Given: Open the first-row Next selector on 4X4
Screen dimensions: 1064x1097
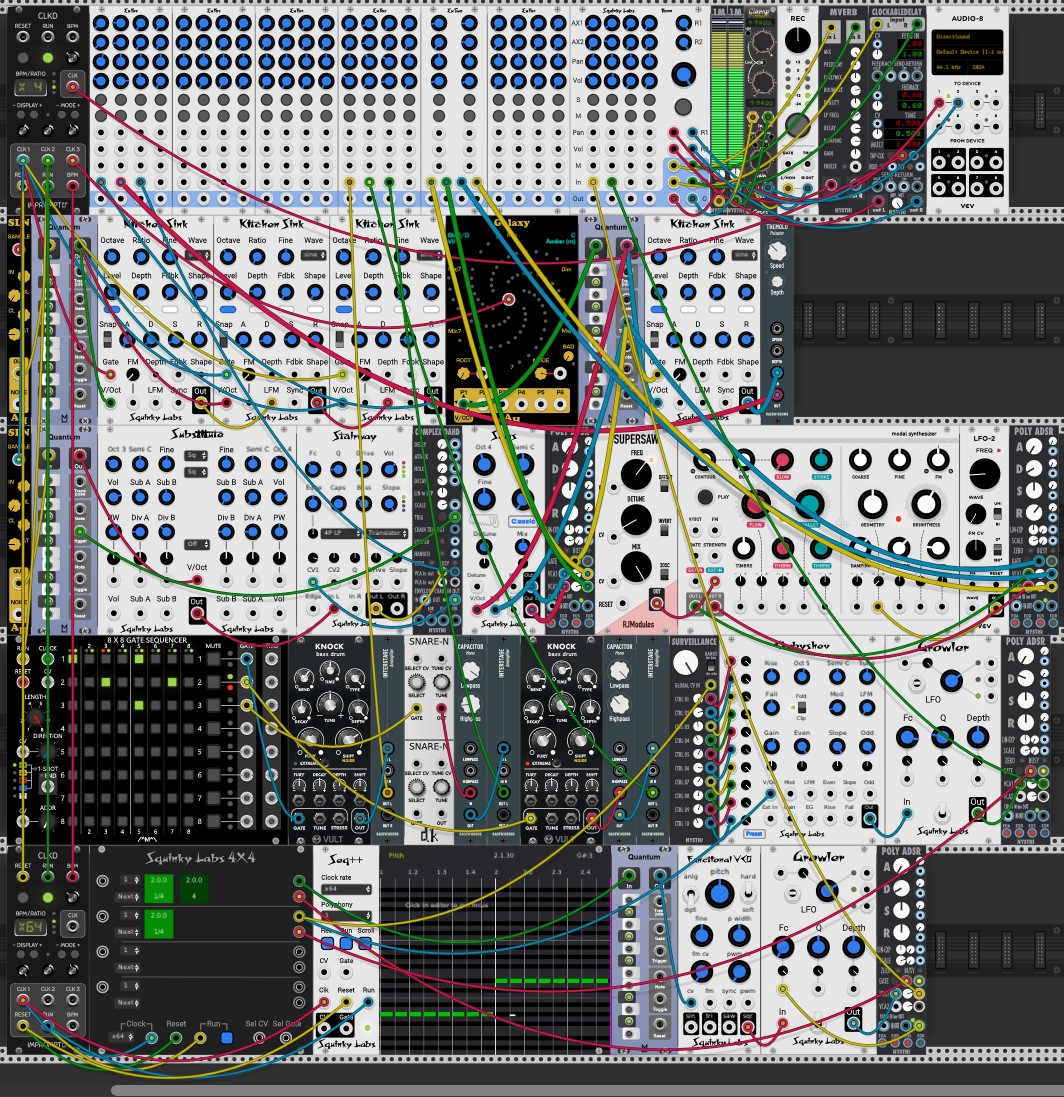Looking at the screenshot, I should (129, 896).
